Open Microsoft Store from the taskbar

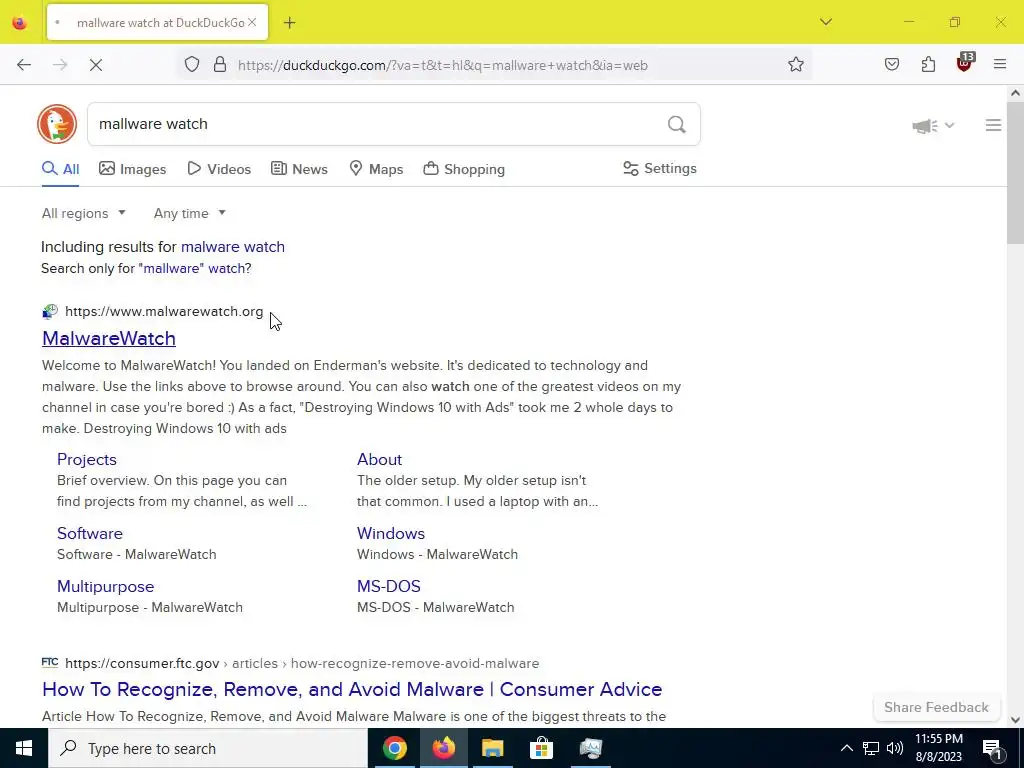pos(541,748)
